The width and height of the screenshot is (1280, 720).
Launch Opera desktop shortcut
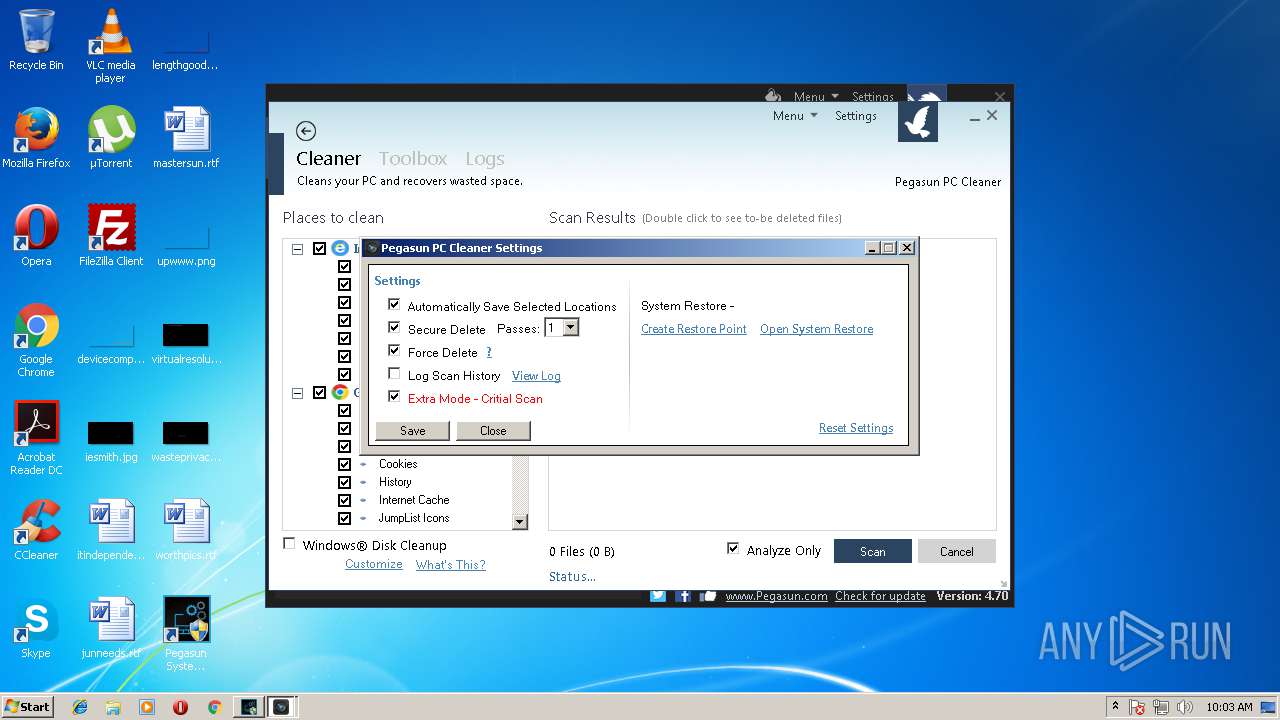coord(36,236)
